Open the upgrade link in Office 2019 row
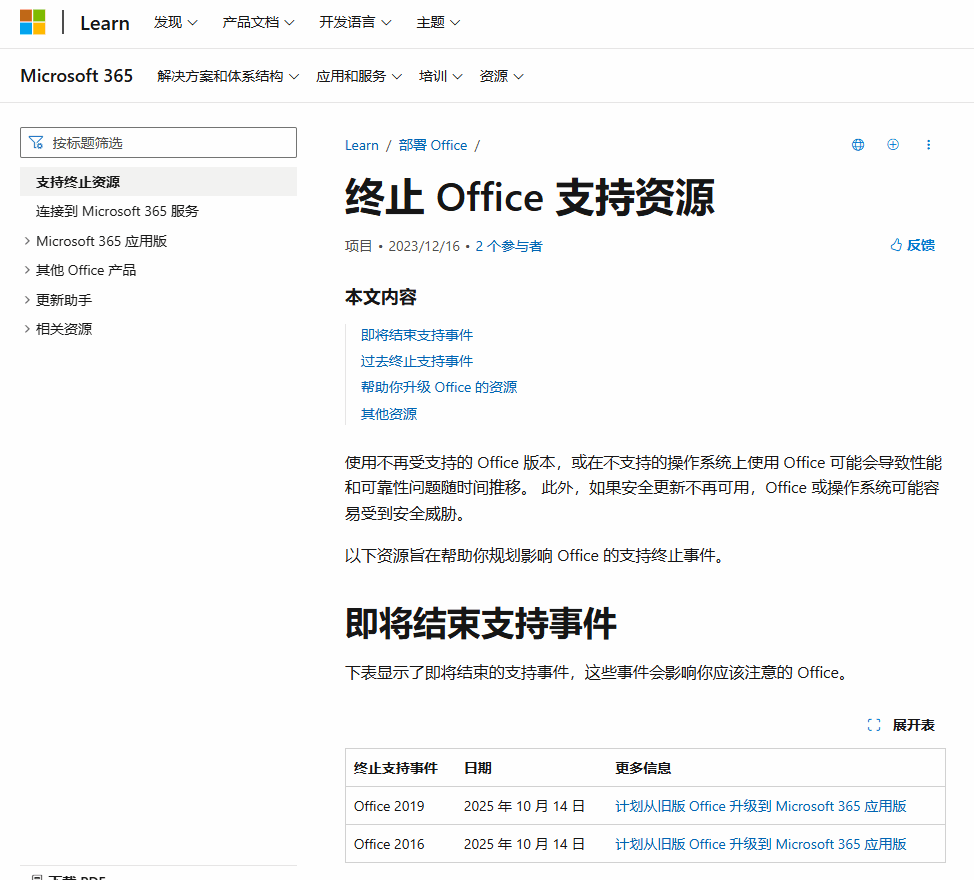The width and height of the screenshot is (974, 880). pyautogui.click(x=760, y=806)
